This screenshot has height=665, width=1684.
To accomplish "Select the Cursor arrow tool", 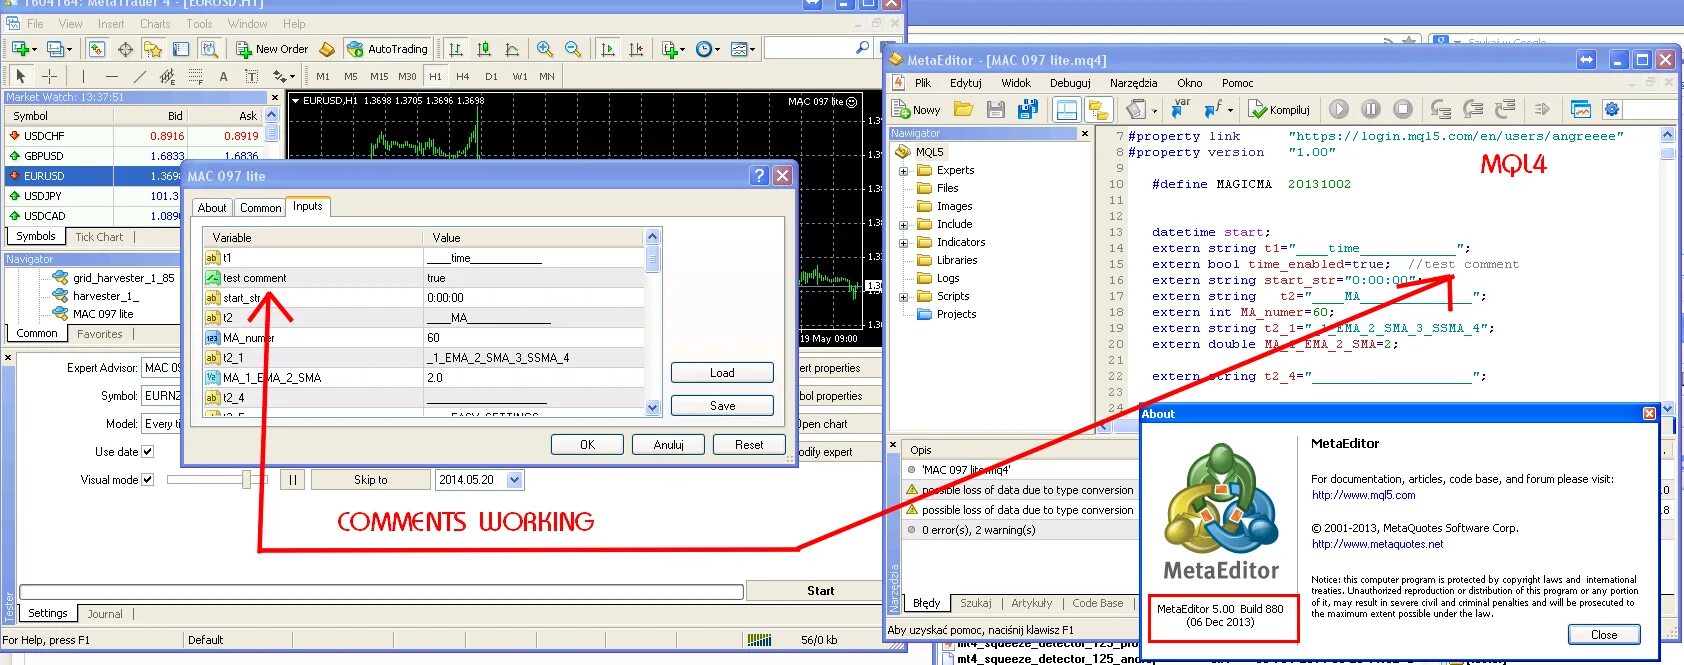I will 20,76.
